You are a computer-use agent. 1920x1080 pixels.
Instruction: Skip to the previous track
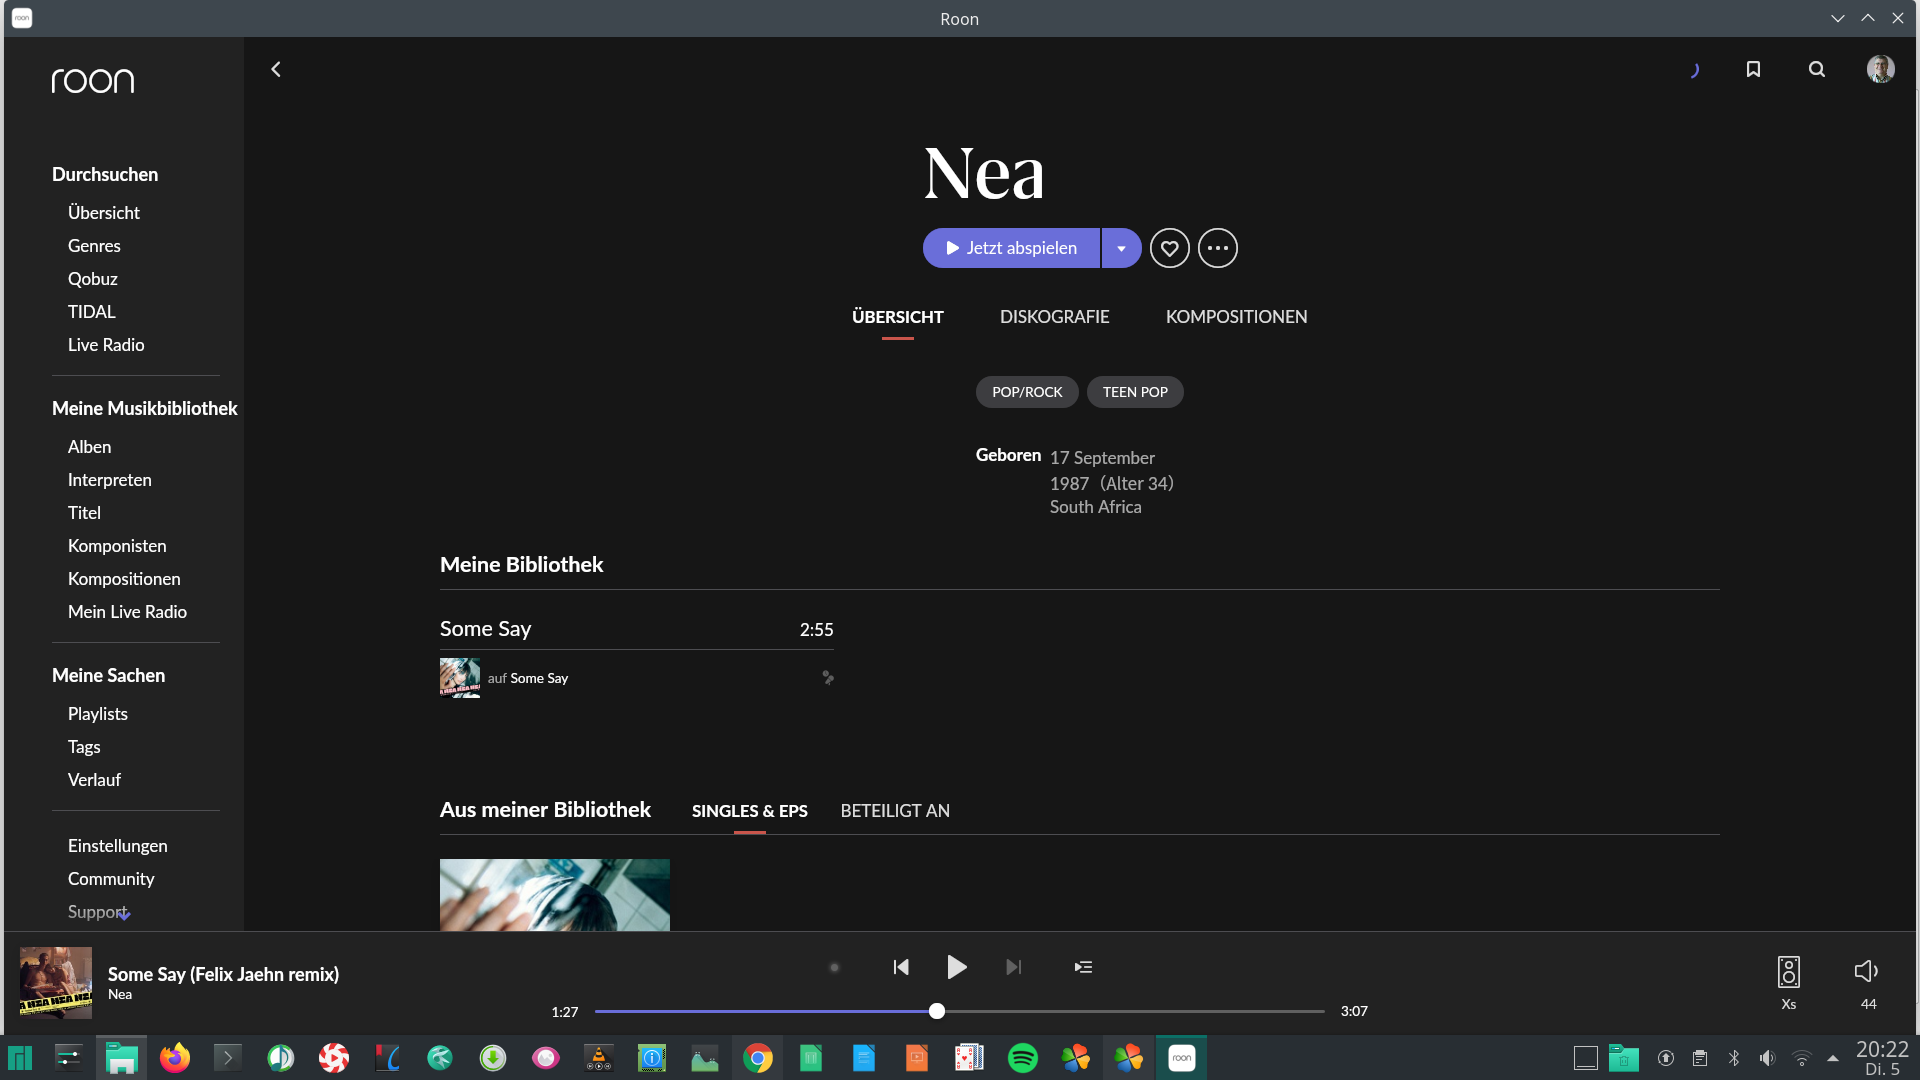901,967
